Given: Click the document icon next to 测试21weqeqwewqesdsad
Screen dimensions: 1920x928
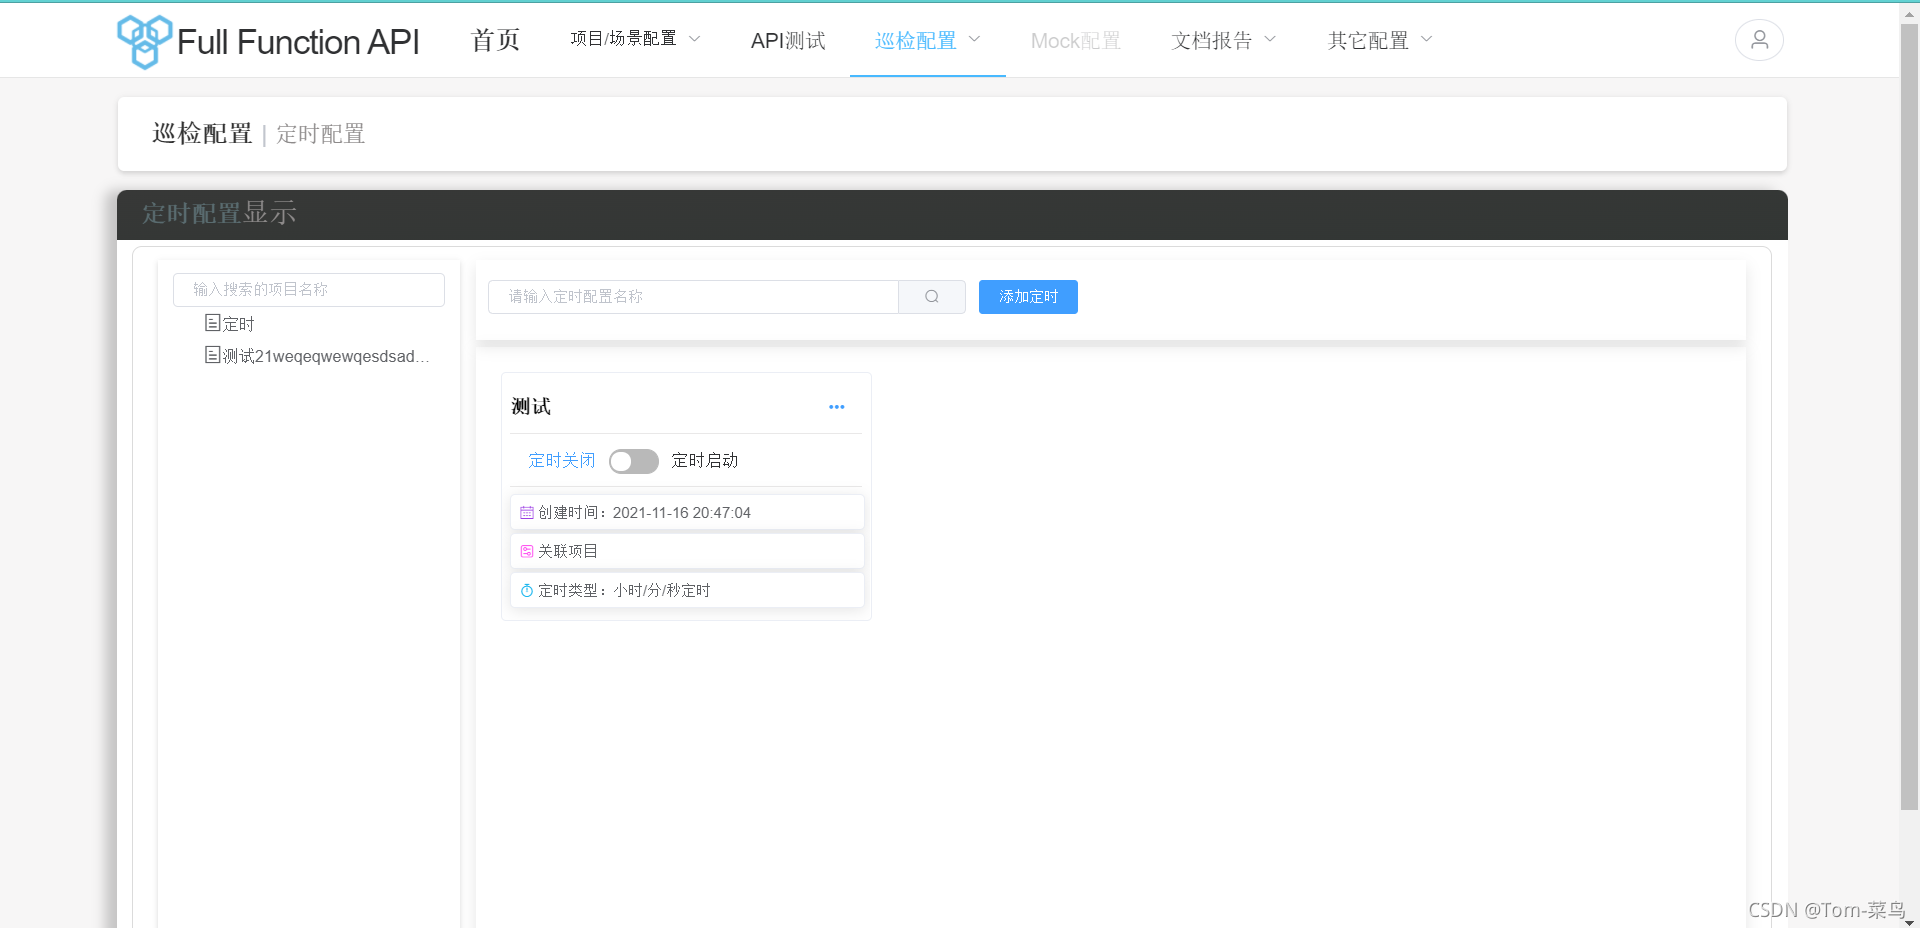Looking at the screenshot, I should tap(212, 355).
